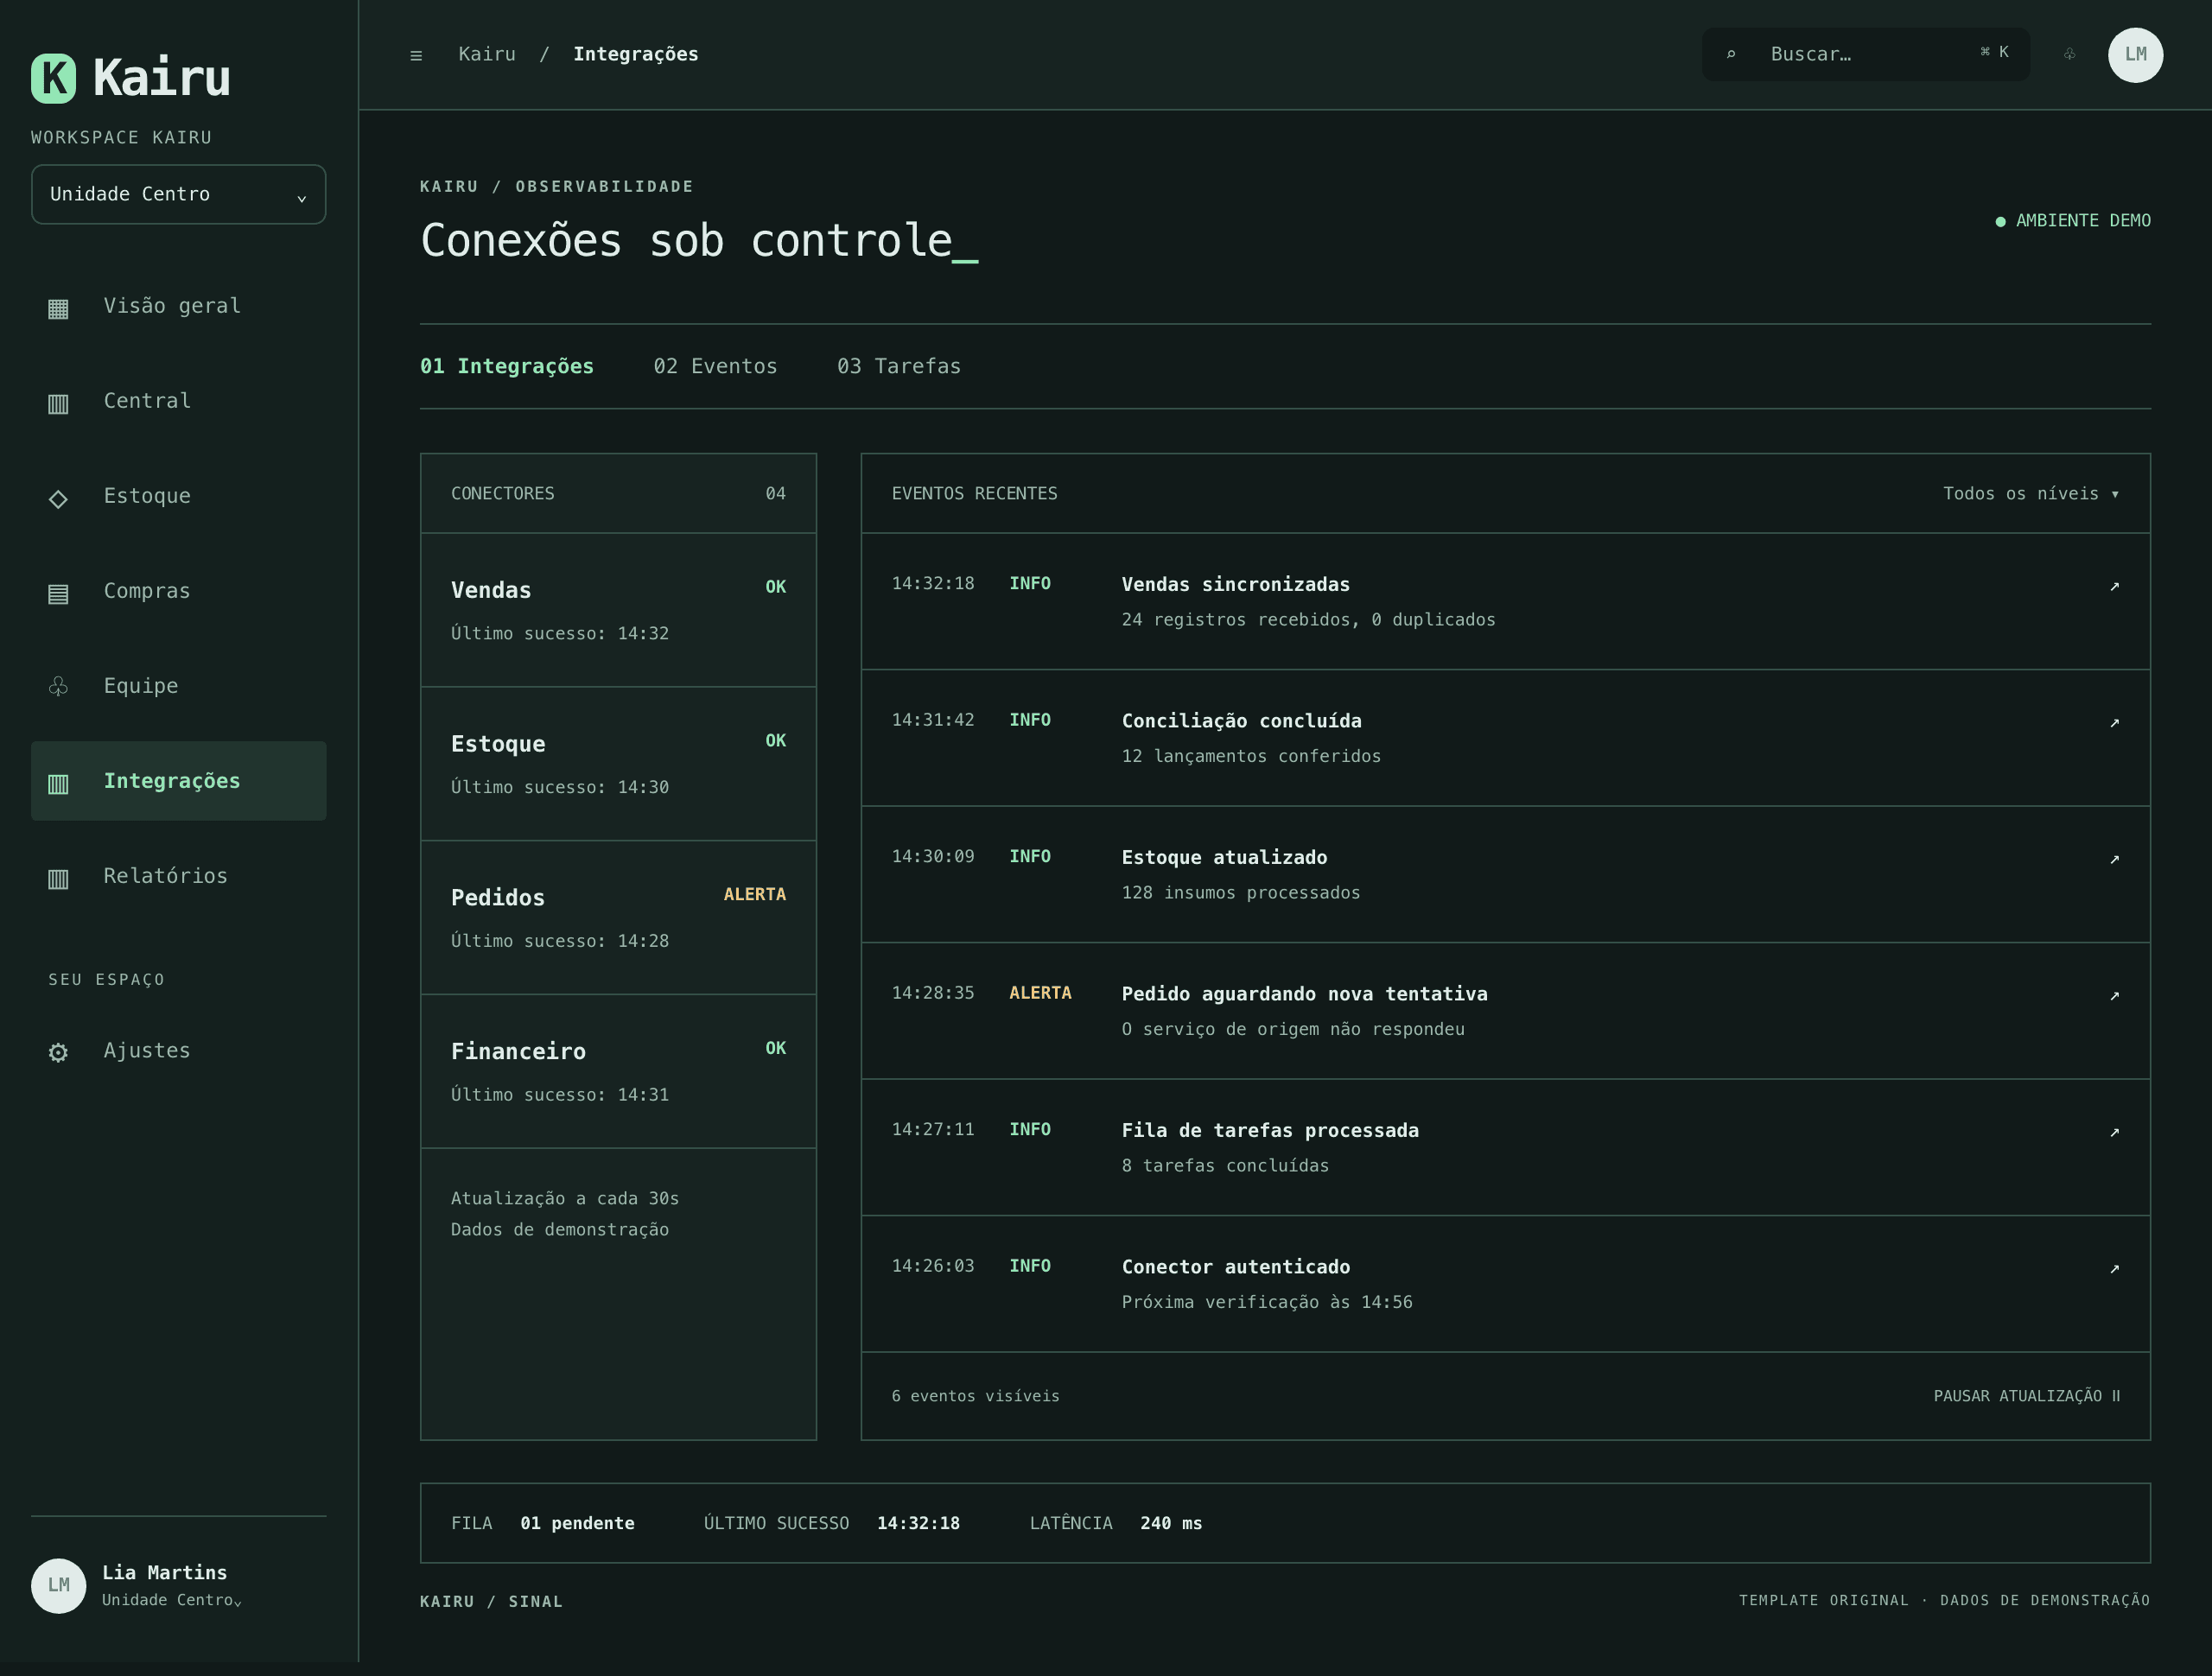Click the Ambiente Demo indicator
The height and width of the screenshot is (1676, 2212).
coord(2072,220)
